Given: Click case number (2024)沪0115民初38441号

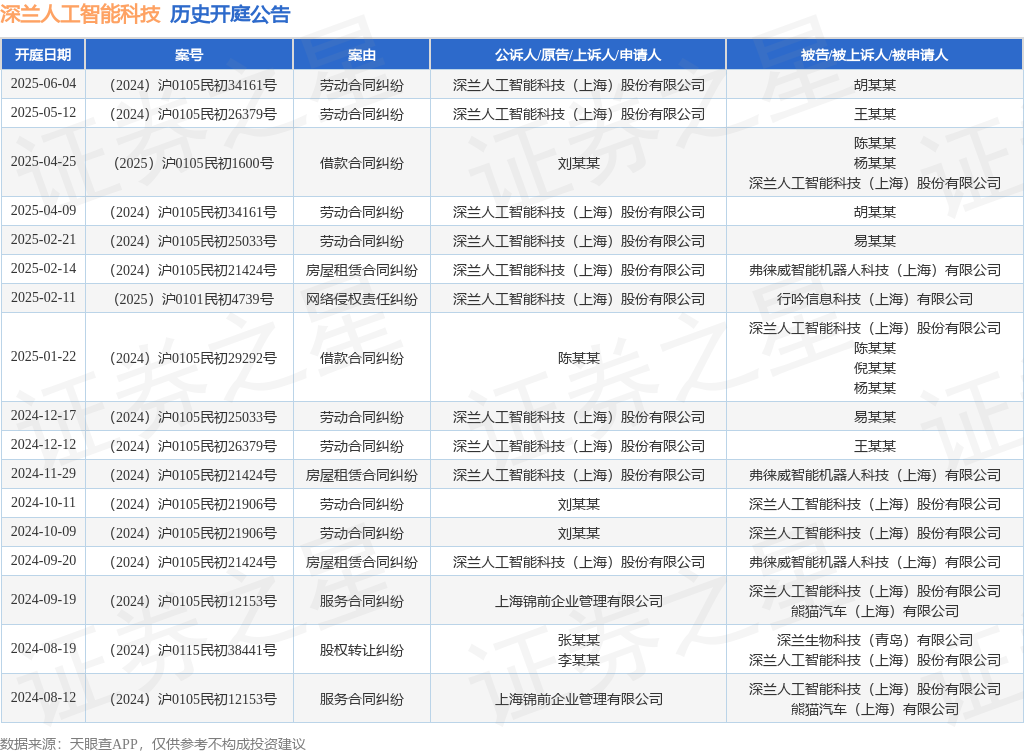Looking at the screenshot, I should [x=189, y=650].
